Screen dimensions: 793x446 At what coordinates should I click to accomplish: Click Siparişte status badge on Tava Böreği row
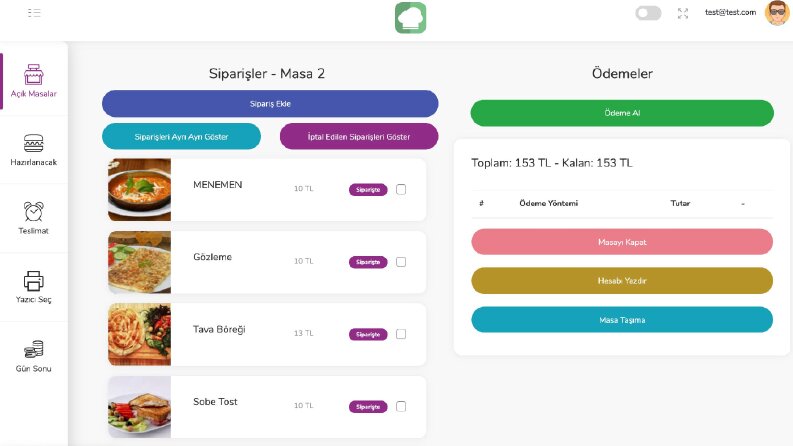[368, 334]
